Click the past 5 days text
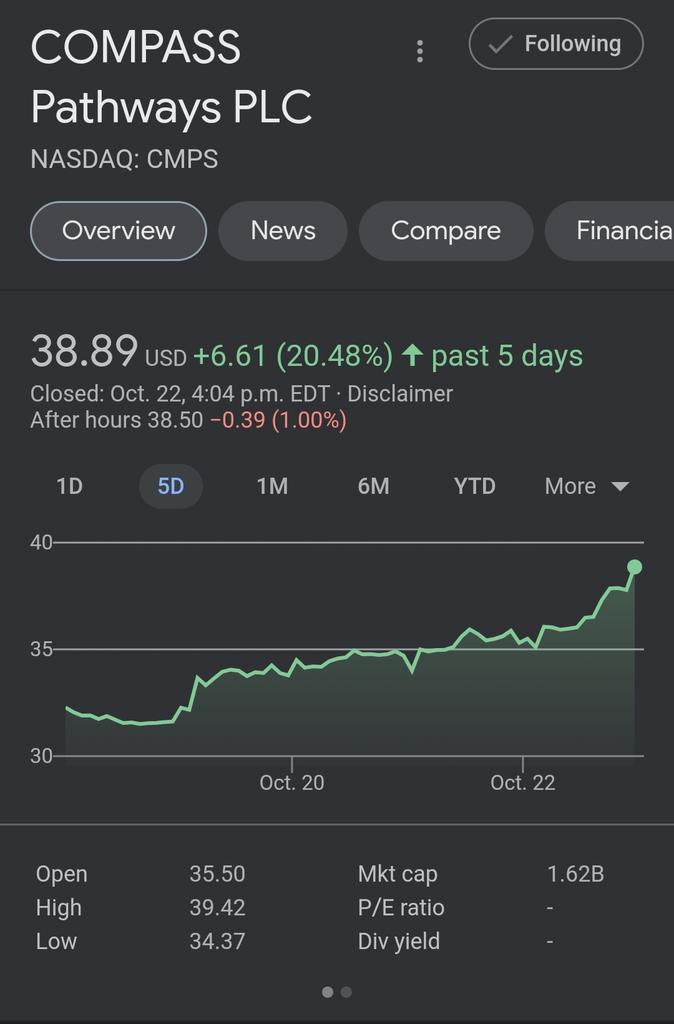674x1024 pixels. coord(507,356)
